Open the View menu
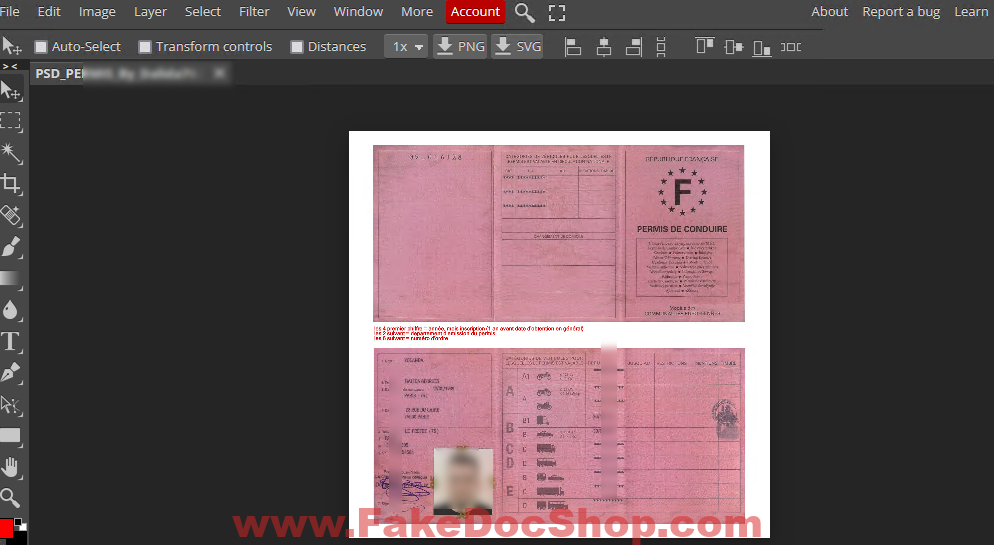This screenshot has height=545, width=994. click(x=301, y=11)
